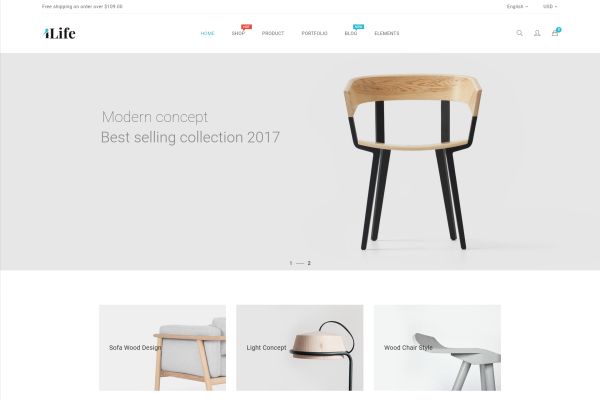
Task: Open the Sofa Wood Design category
Action: [162, 348]
